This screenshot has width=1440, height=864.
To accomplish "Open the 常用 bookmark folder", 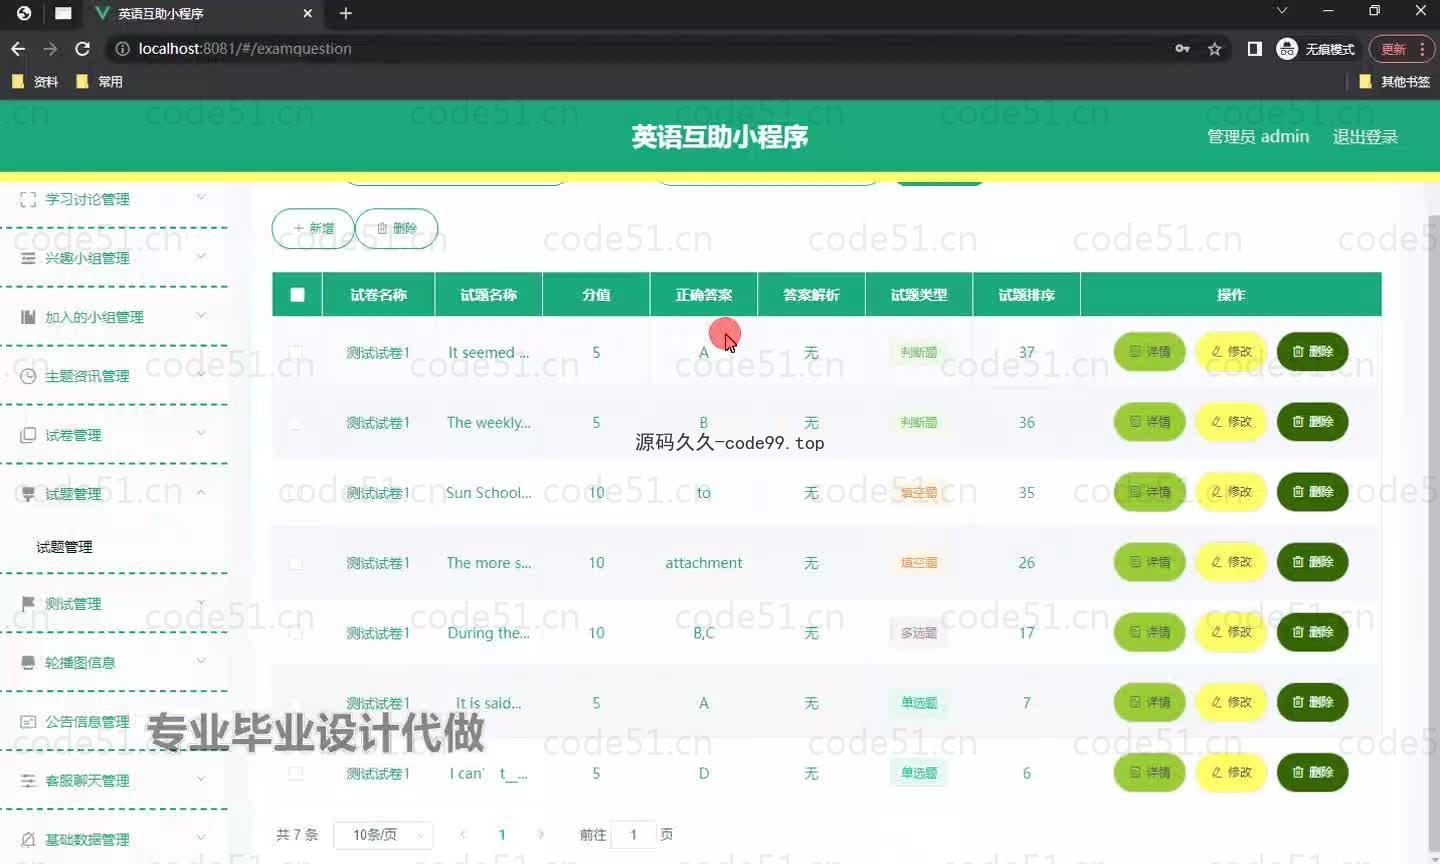I will (99, 82).
